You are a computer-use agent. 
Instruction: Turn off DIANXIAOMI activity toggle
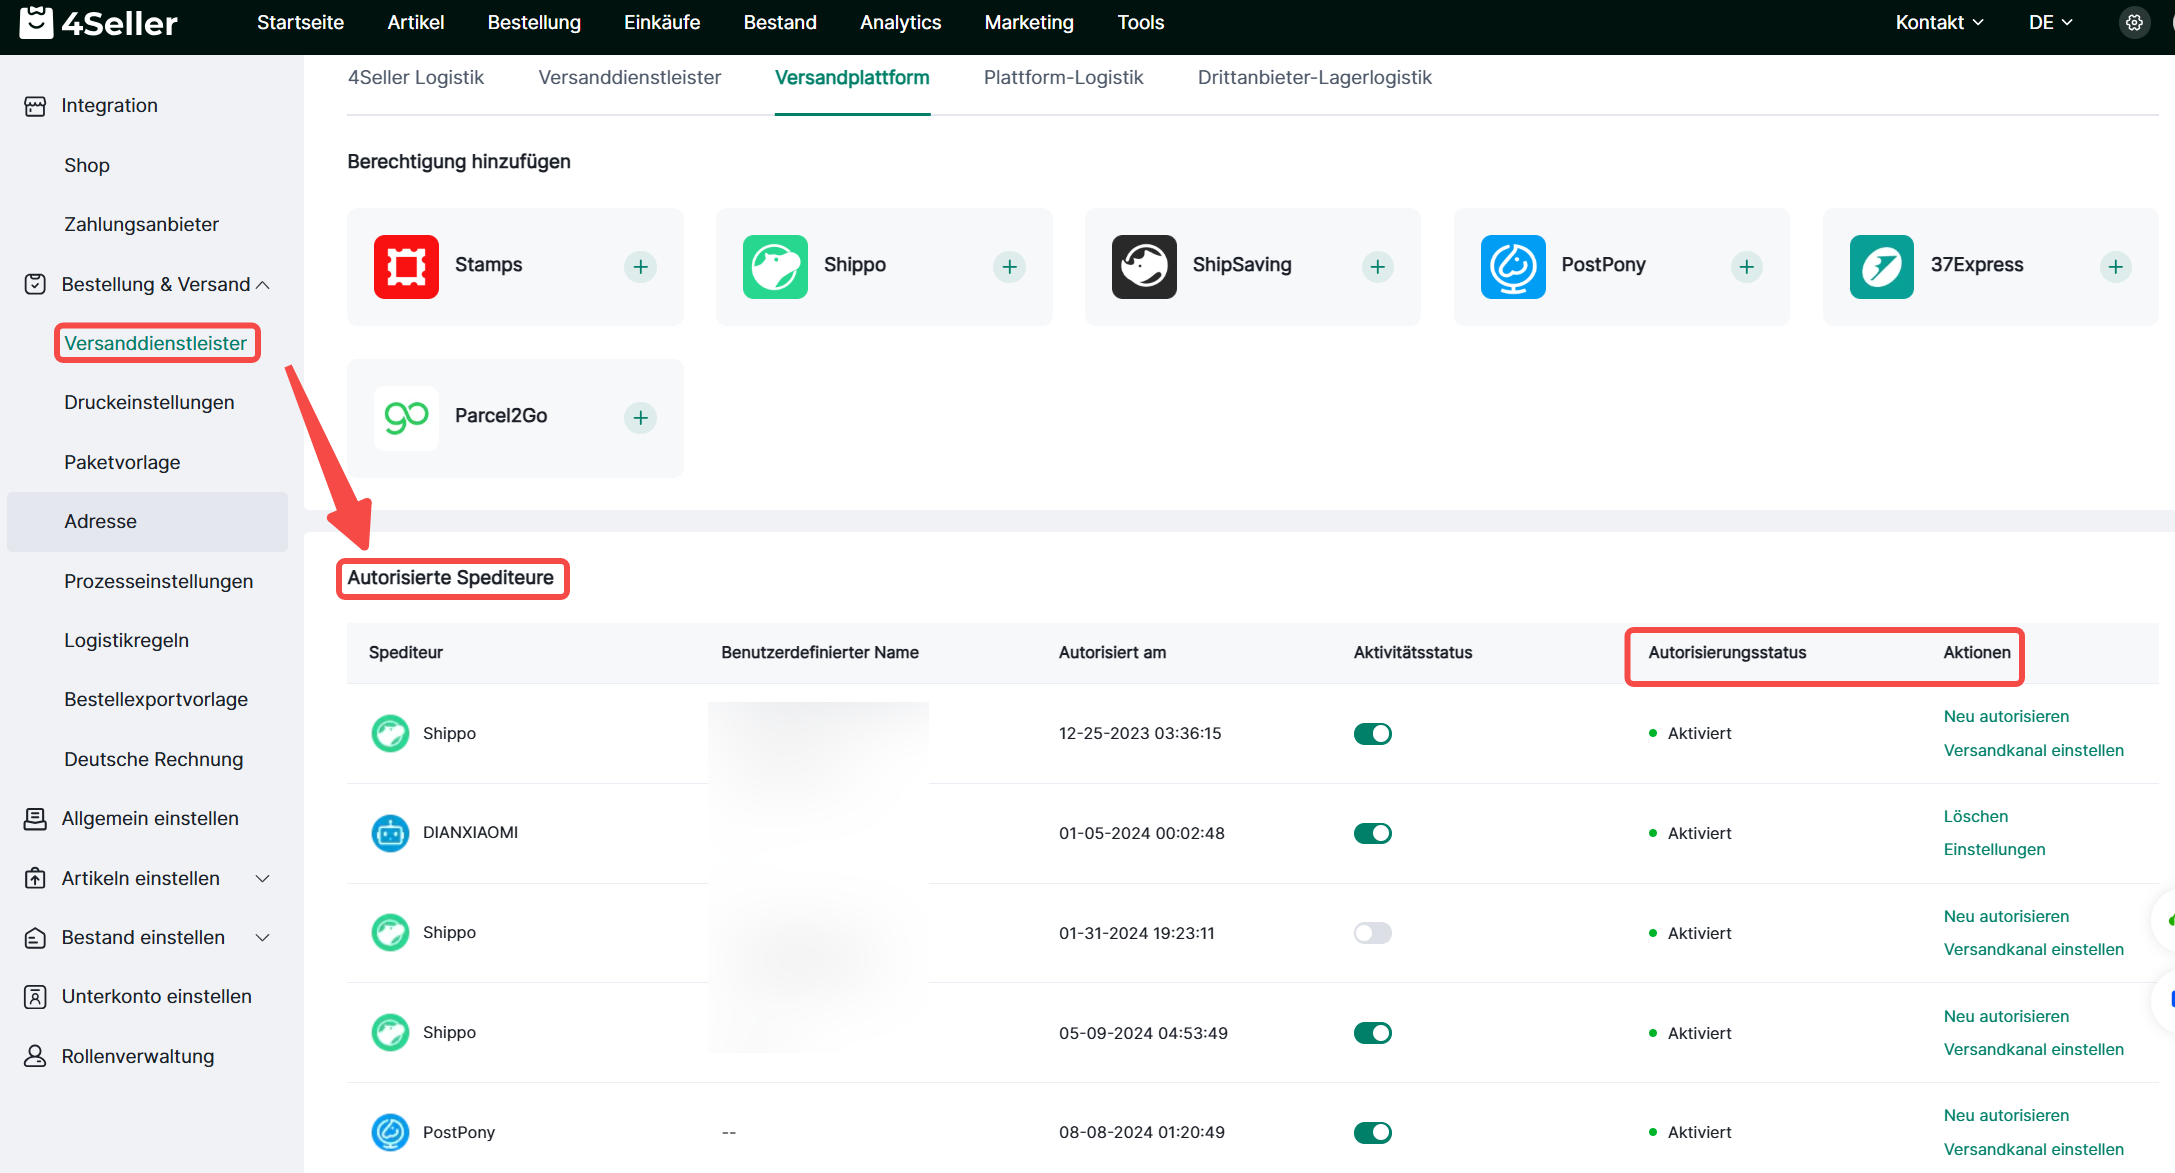click(x=1372, y=833)
